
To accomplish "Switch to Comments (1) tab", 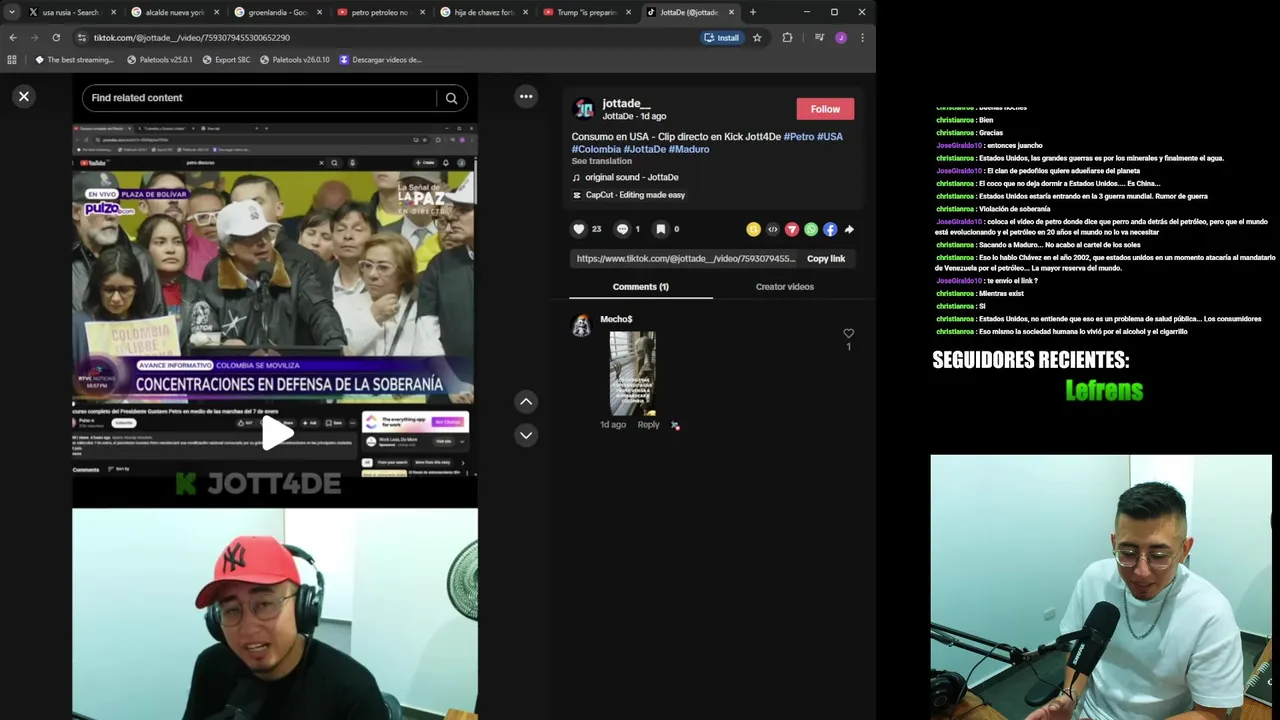I will [x=641, y=287].
